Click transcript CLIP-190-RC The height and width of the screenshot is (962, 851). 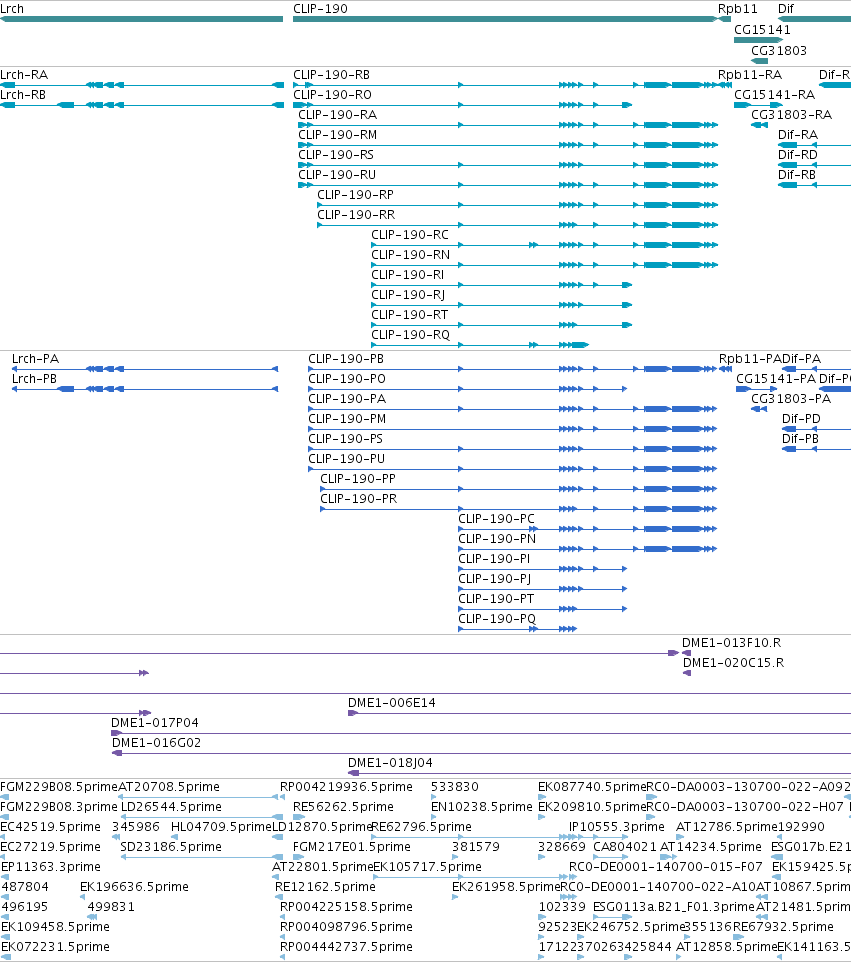pos(410,235)
